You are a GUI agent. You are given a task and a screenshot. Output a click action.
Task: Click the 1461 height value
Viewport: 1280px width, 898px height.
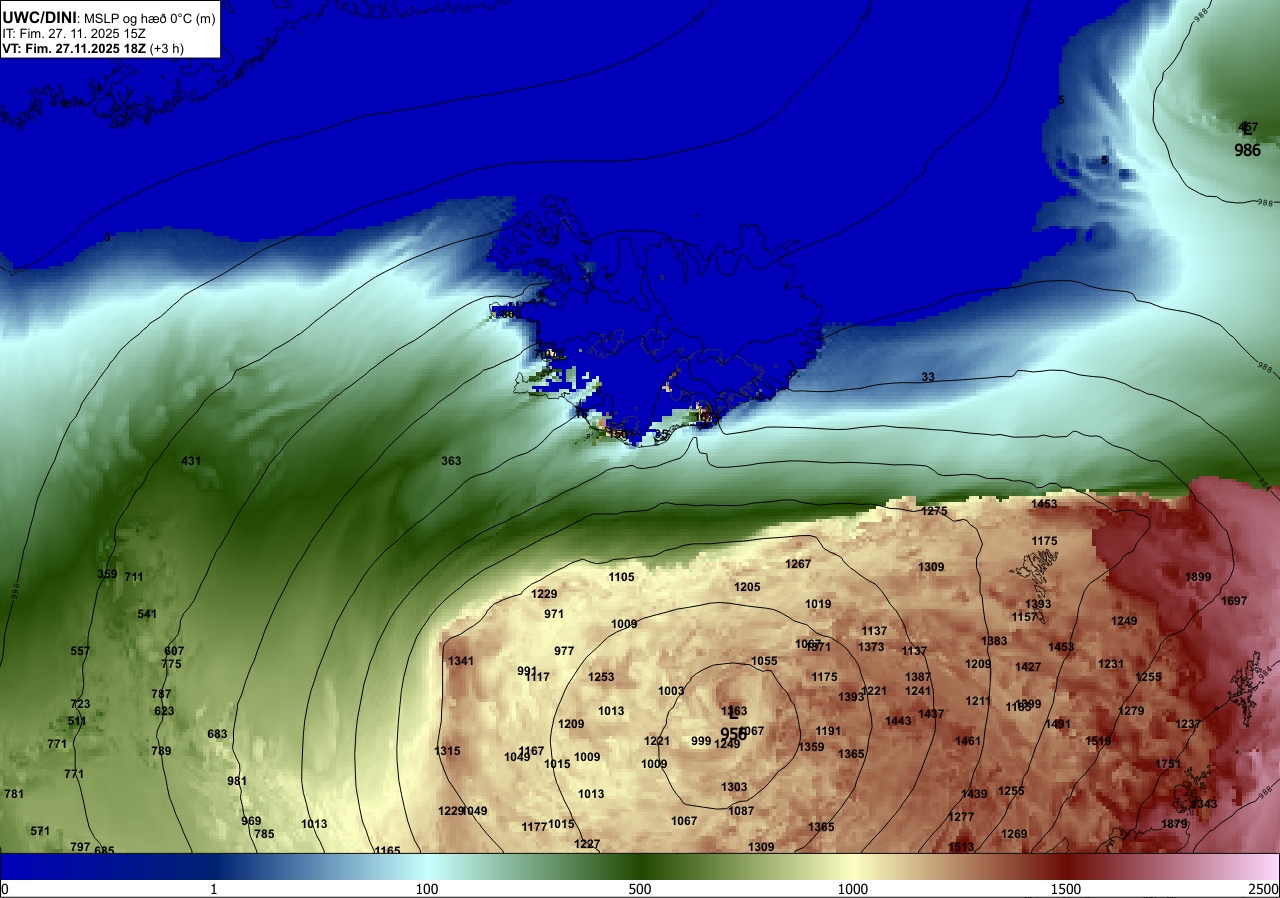968,741
